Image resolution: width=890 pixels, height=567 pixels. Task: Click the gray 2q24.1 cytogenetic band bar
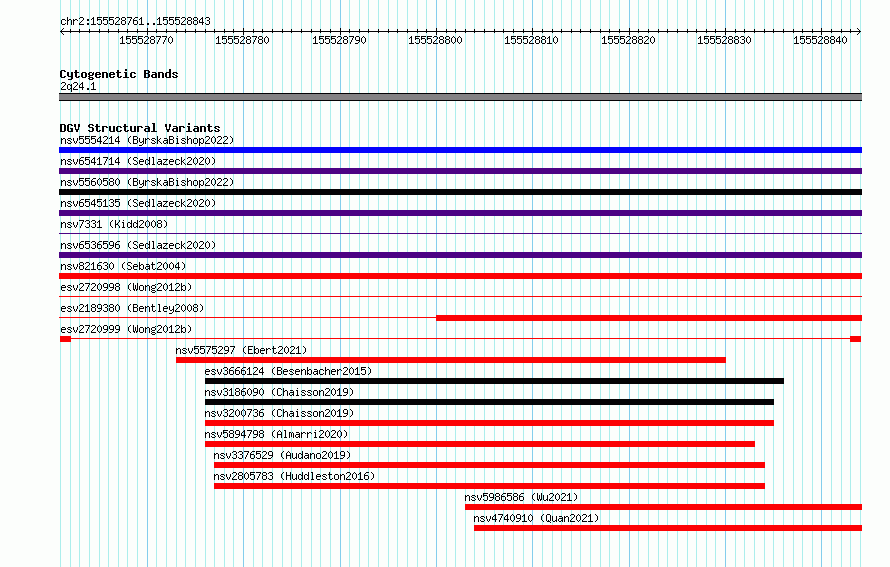click(460, 97)
